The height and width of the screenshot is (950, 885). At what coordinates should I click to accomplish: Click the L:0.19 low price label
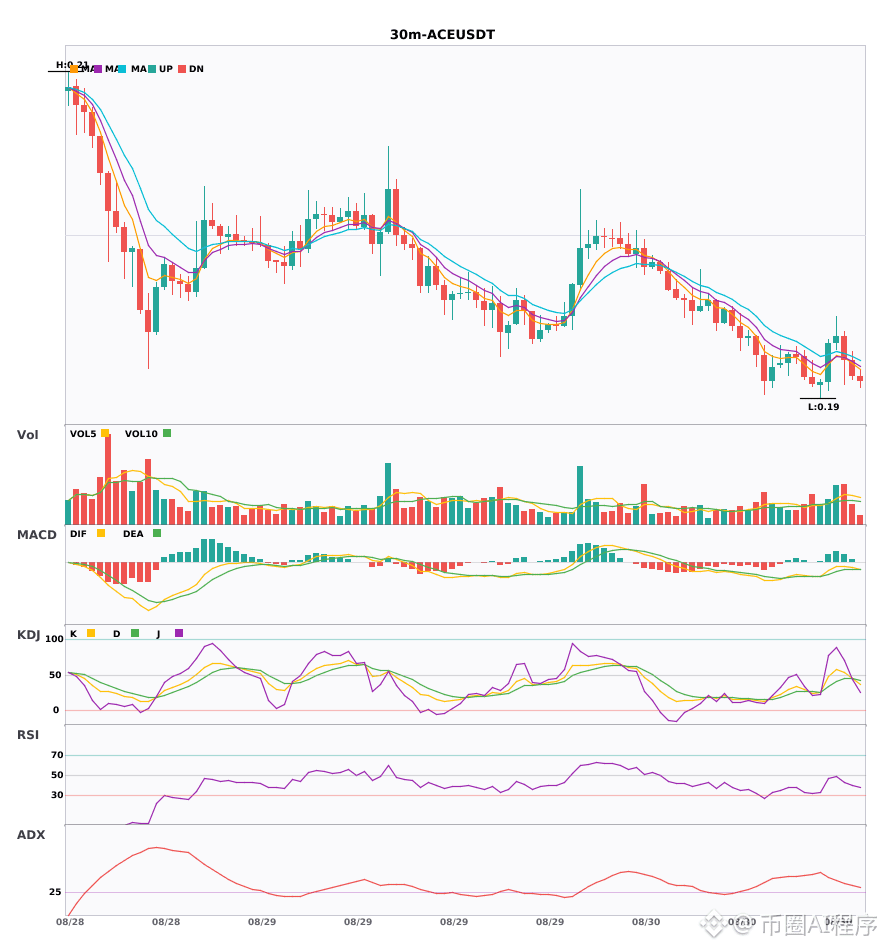point(823,407)
